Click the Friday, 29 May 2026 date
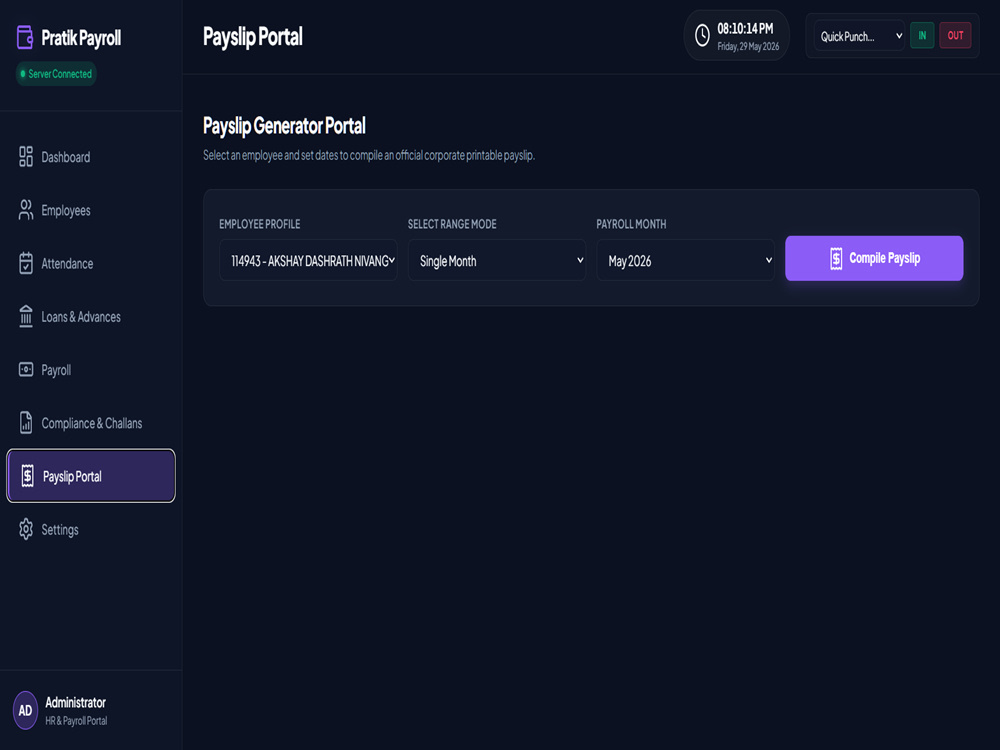This screenshot has height=750, width=1000. (x=748, y=47)
